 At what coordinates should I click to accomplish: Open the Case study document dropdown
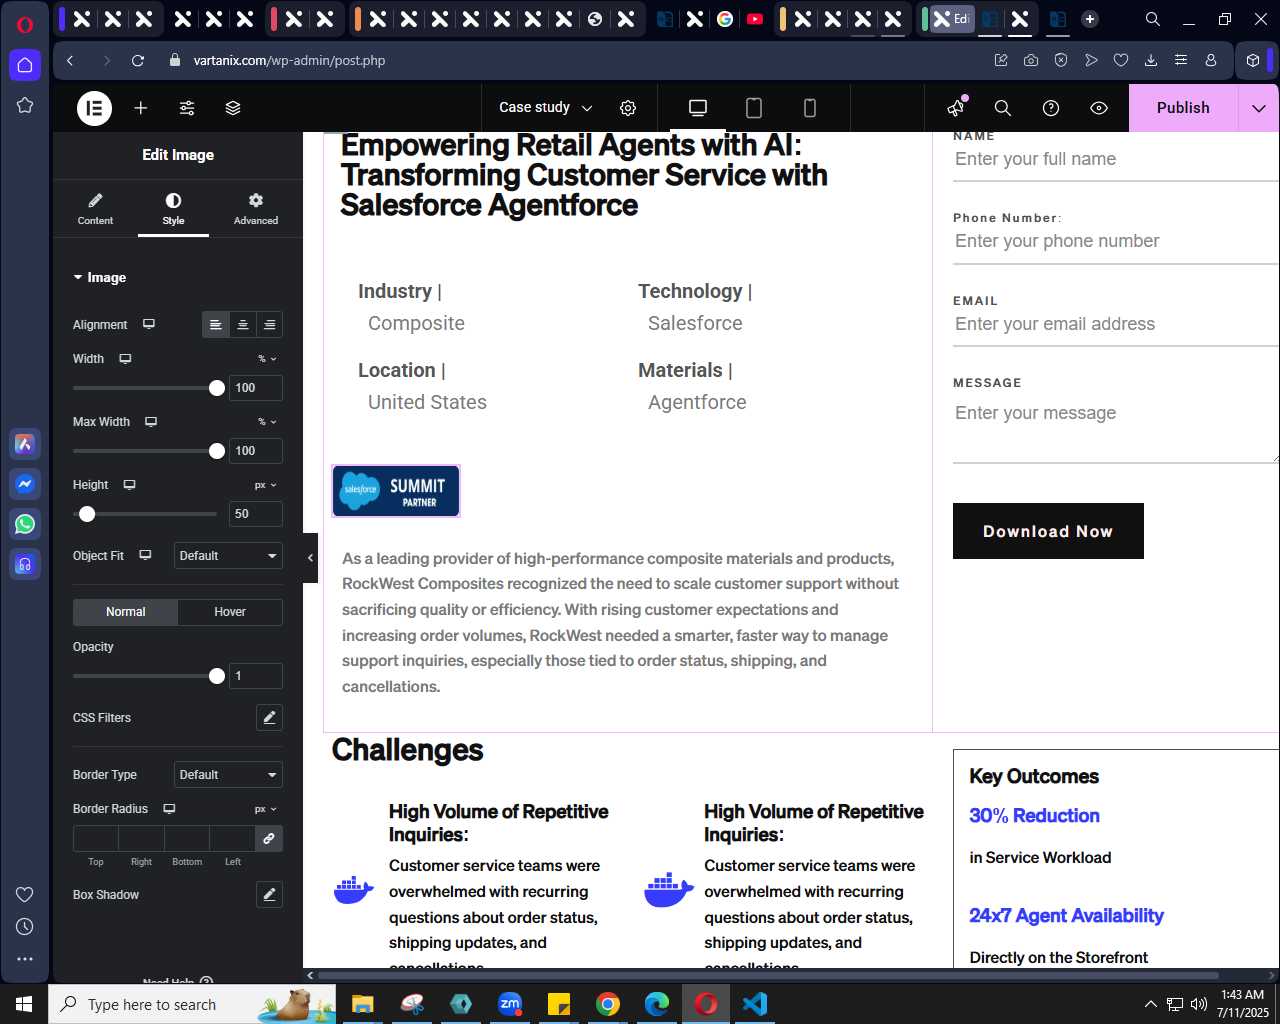coord(546,108)
